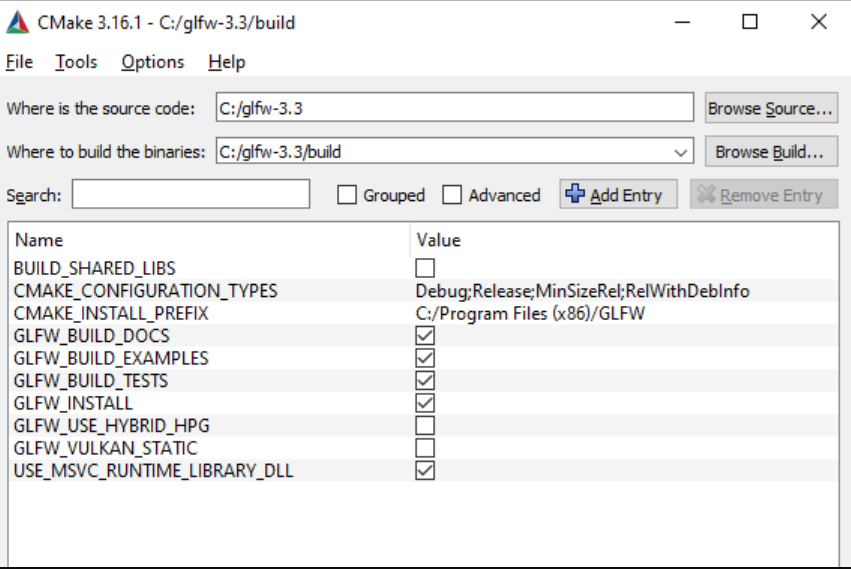Toggle the BUILD_SHARED_LIBS checkbox
This screenshot has height=569, width=851.
(x=426, y=268)
